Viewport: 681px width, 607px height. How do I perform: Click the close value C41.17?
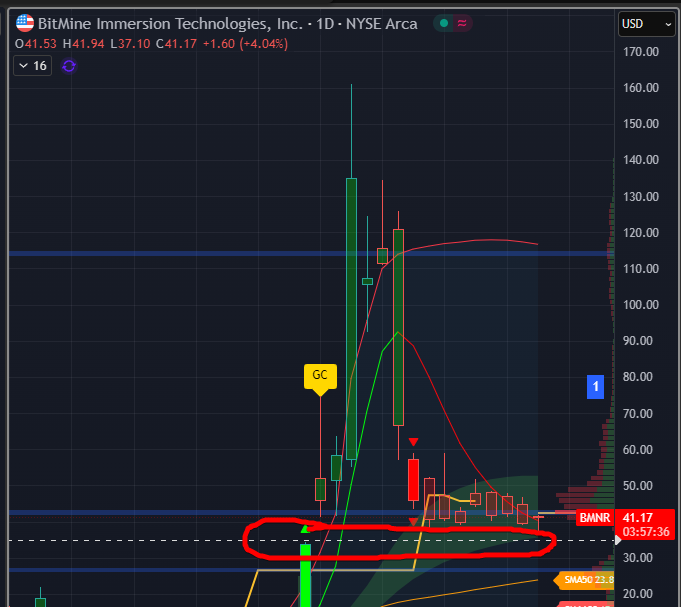tap(176, 44)
